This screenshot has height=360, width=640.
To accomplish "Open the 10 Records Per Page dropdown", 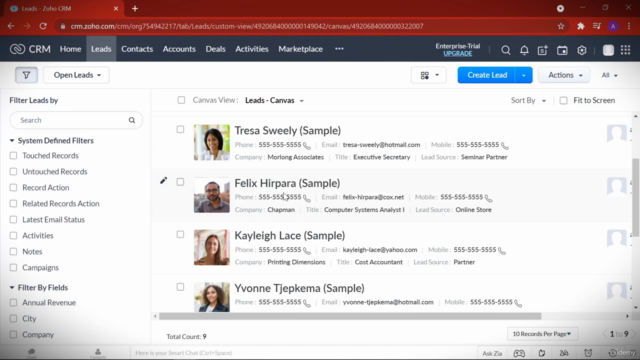I will [542, 334].
